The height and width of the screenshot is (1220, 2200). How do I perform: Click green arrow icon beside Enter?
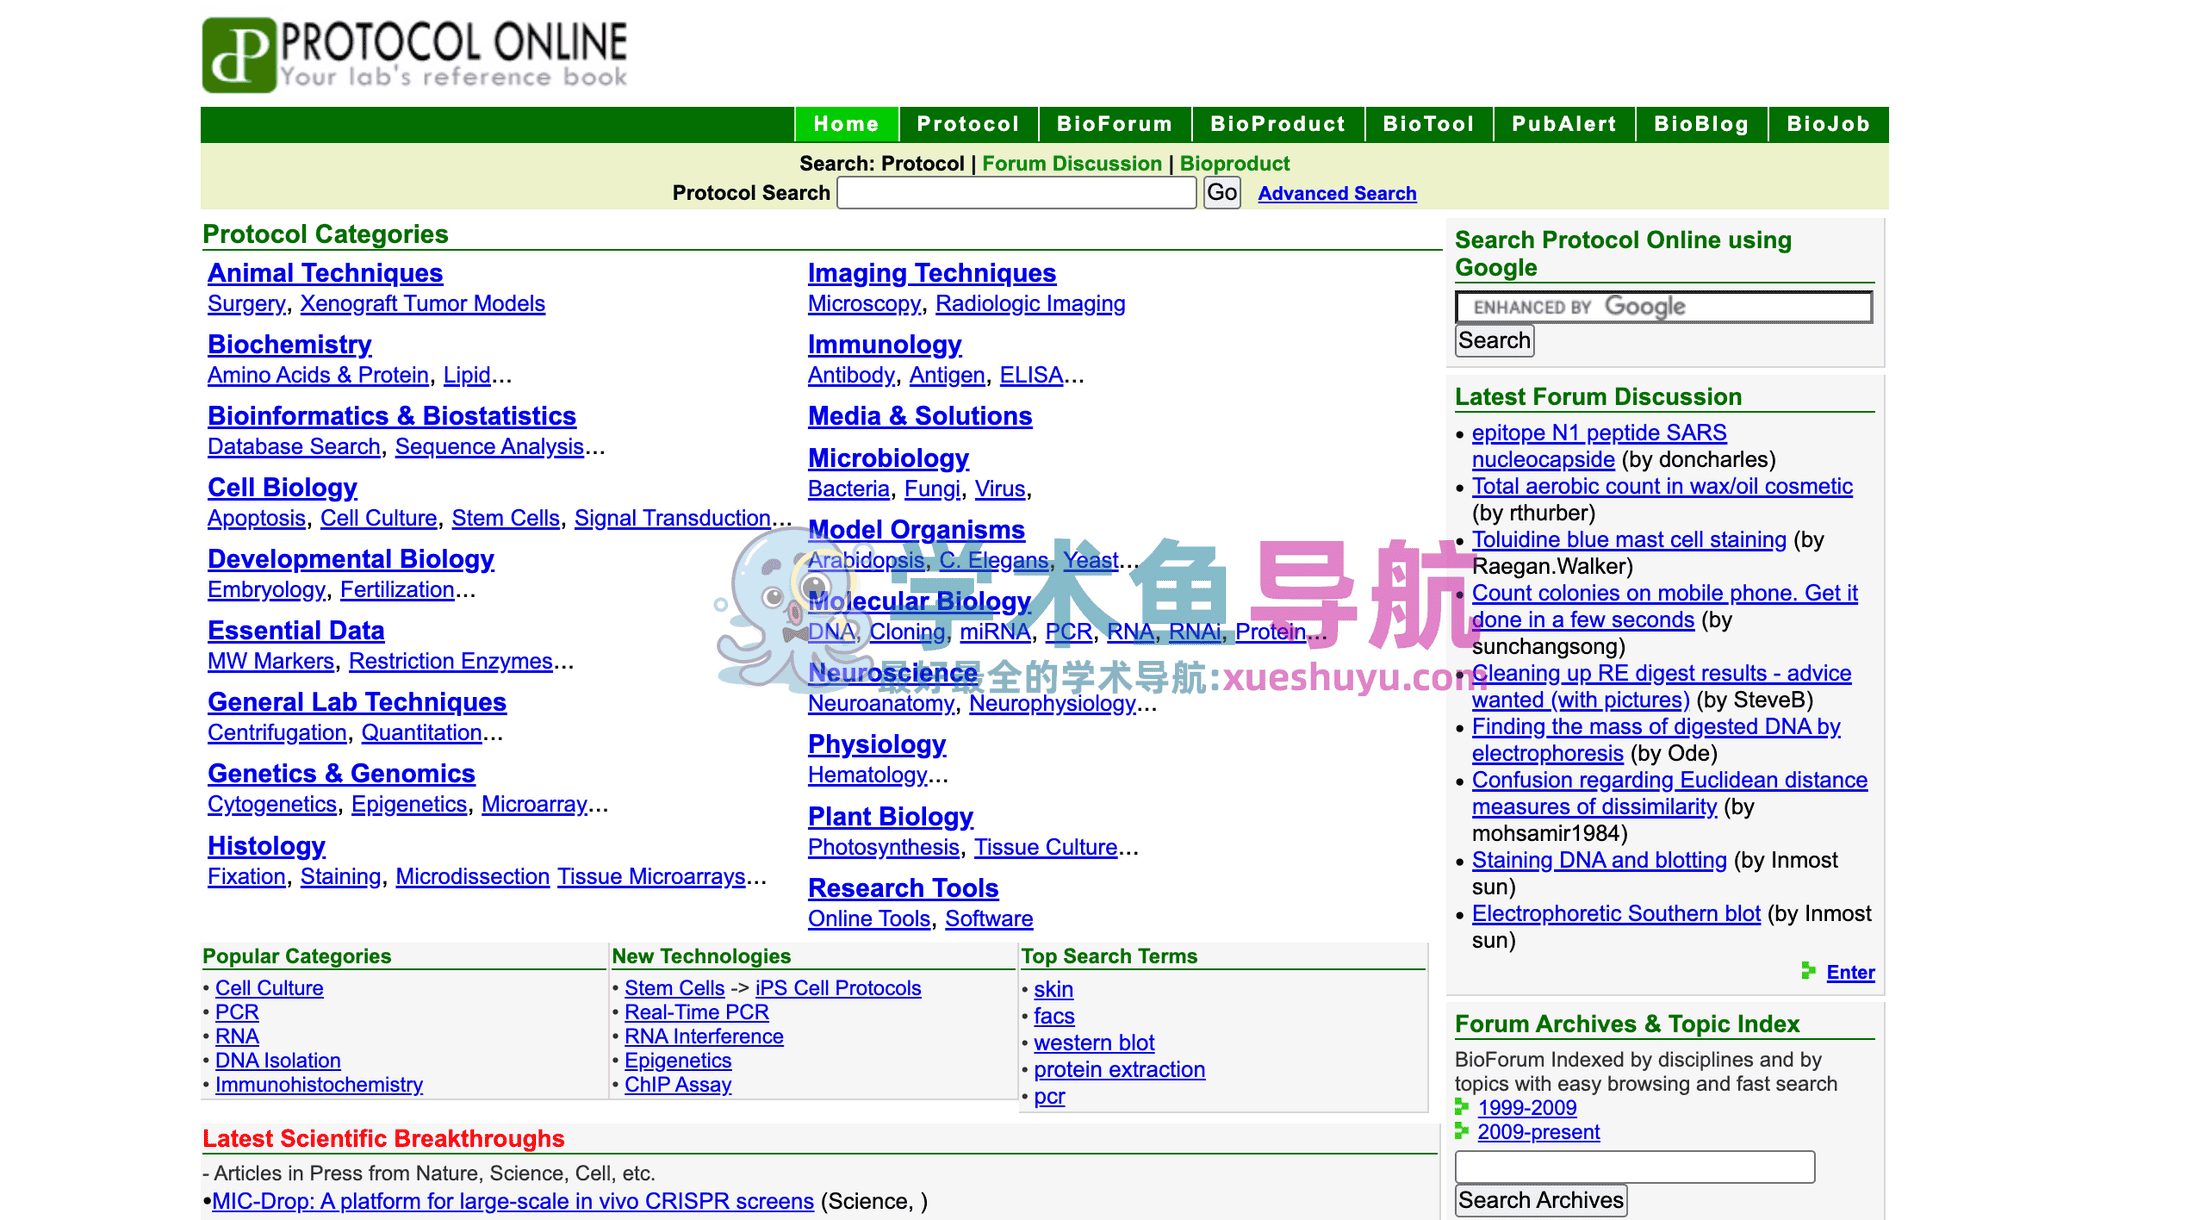tap(1808, 971)
